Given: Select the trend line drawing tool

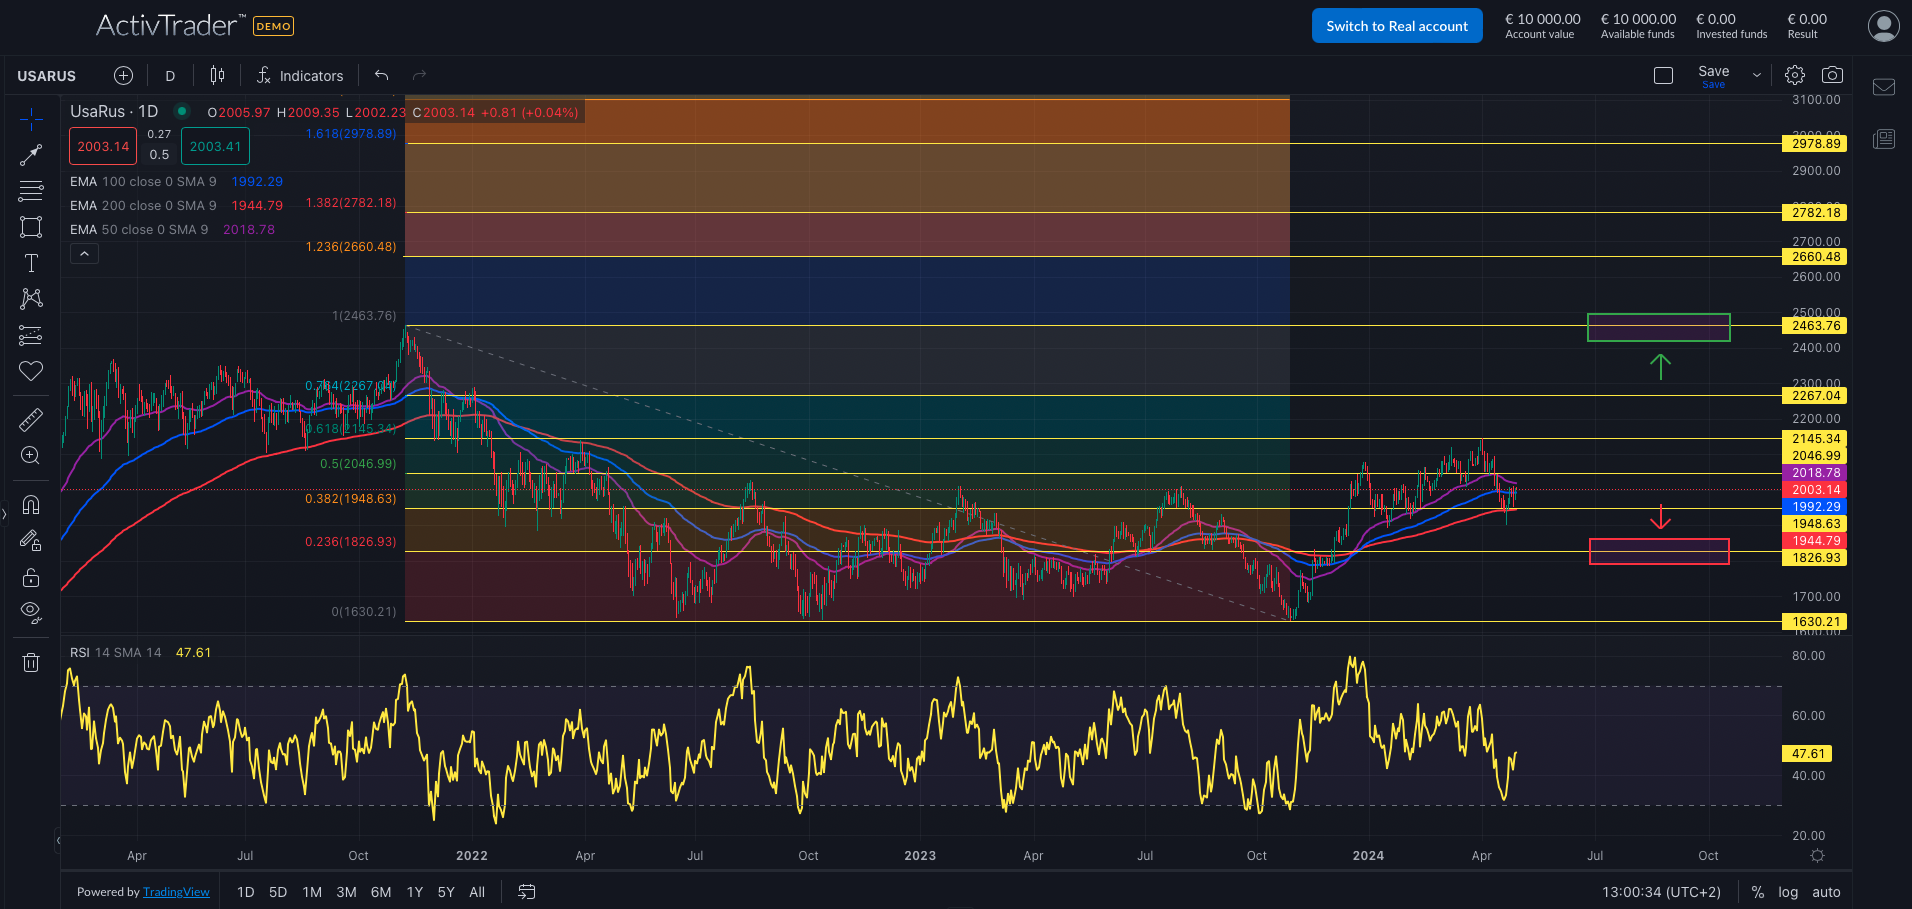Looking at the screenshot, I should pos(31,155).
